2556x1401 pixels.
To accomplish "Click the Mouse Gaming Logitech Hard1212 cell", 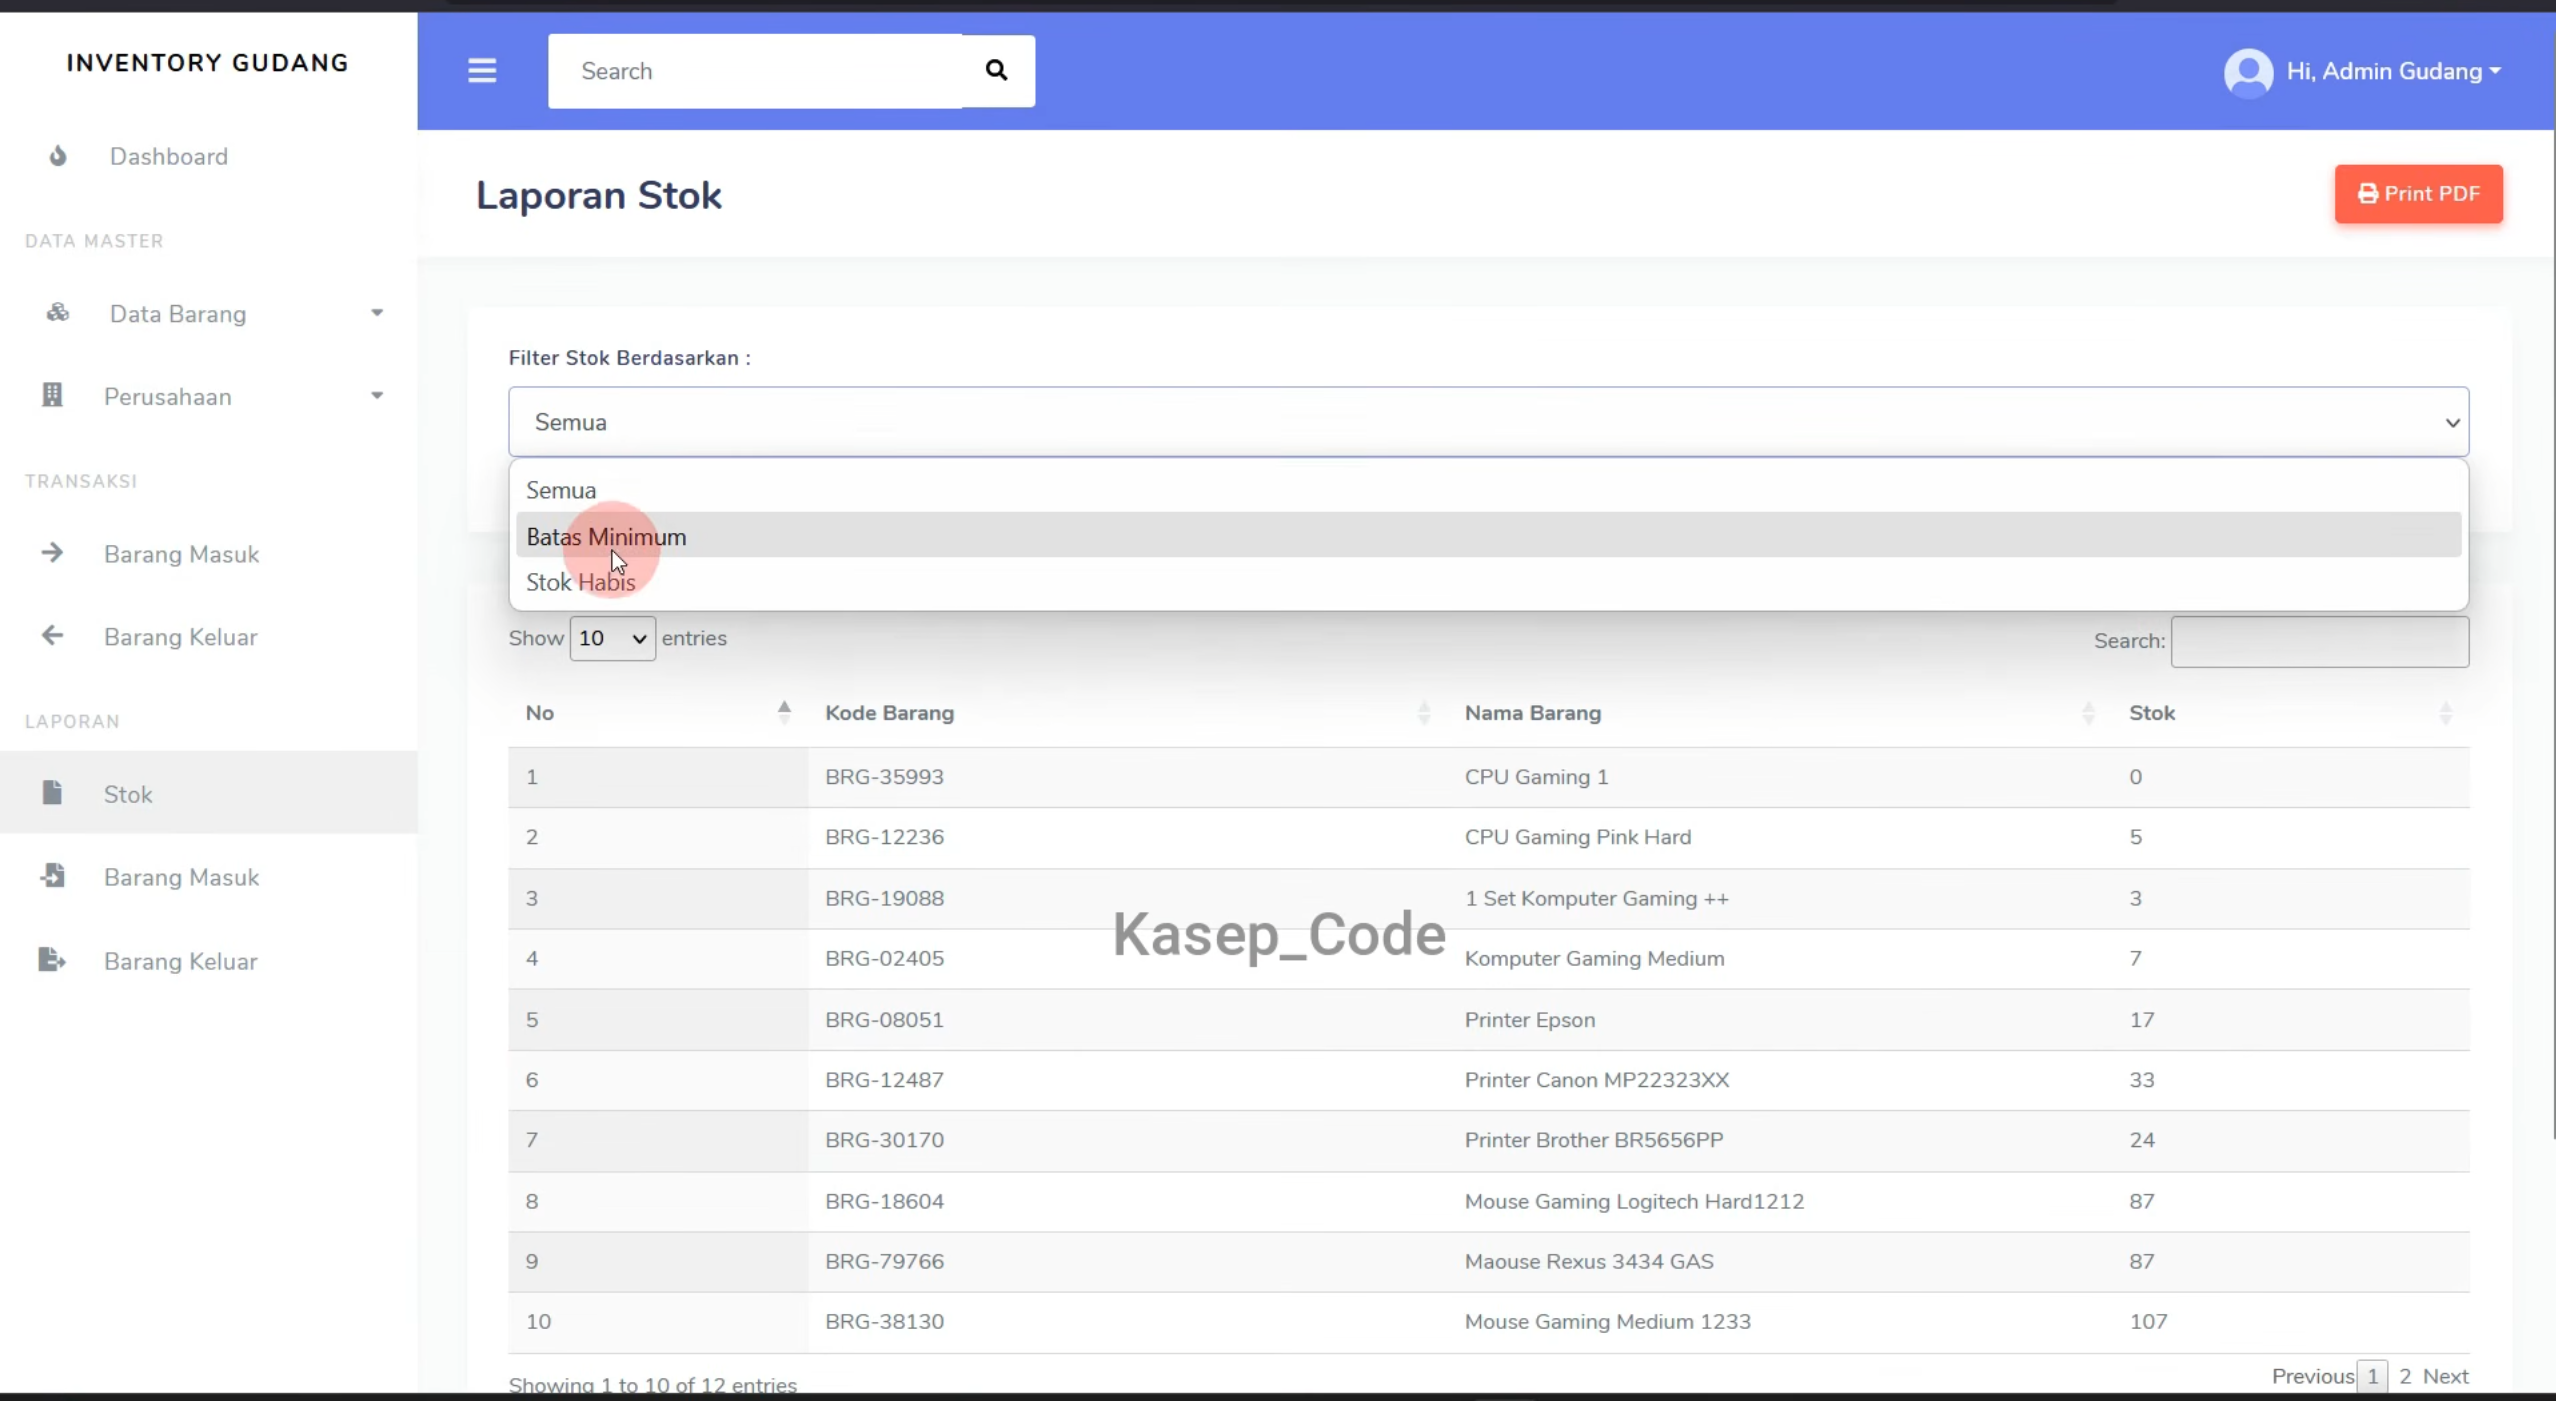I will tap(1780, 1201).
